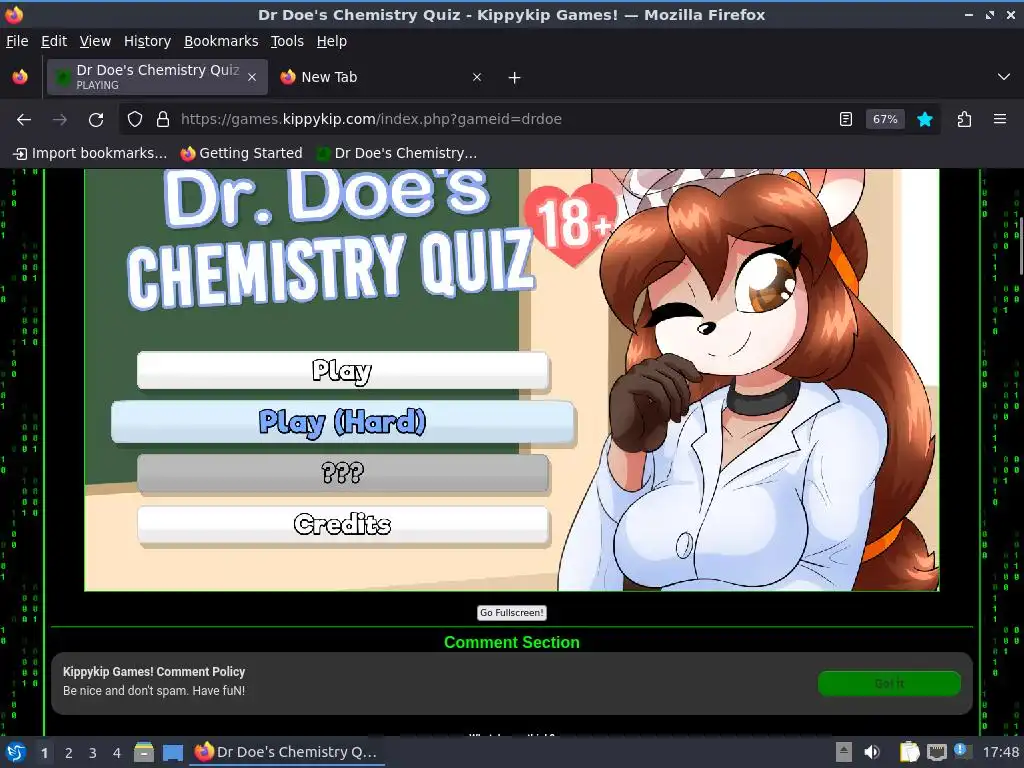Click the page vertical scrollbar
1024x768 pixels.
pos(1021,247)
